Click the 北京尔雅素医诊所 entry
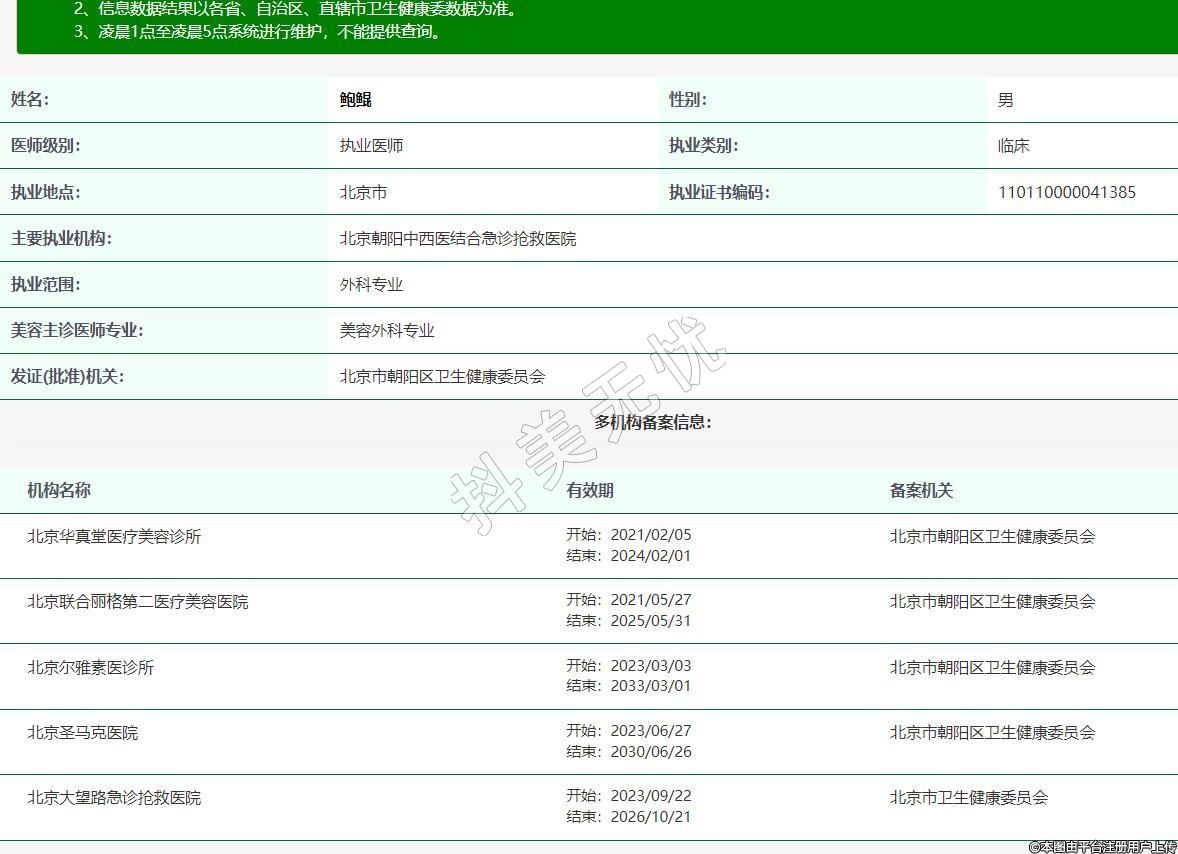Viewport: 1178px width, 854px height. click(91, 667)
